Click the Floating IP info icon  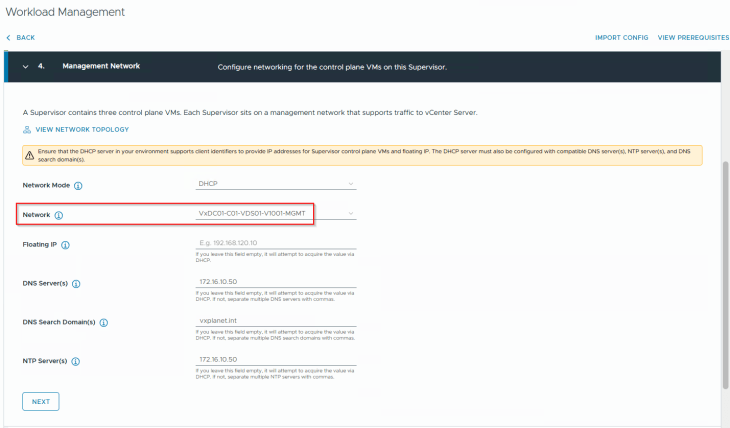[x=65, y=244]
